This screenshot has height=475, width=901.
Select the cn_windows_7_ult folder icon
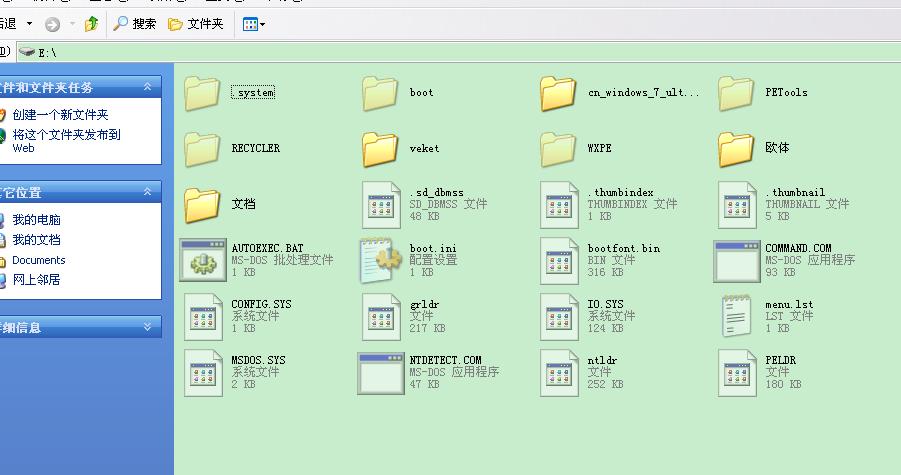pos(558,93)
